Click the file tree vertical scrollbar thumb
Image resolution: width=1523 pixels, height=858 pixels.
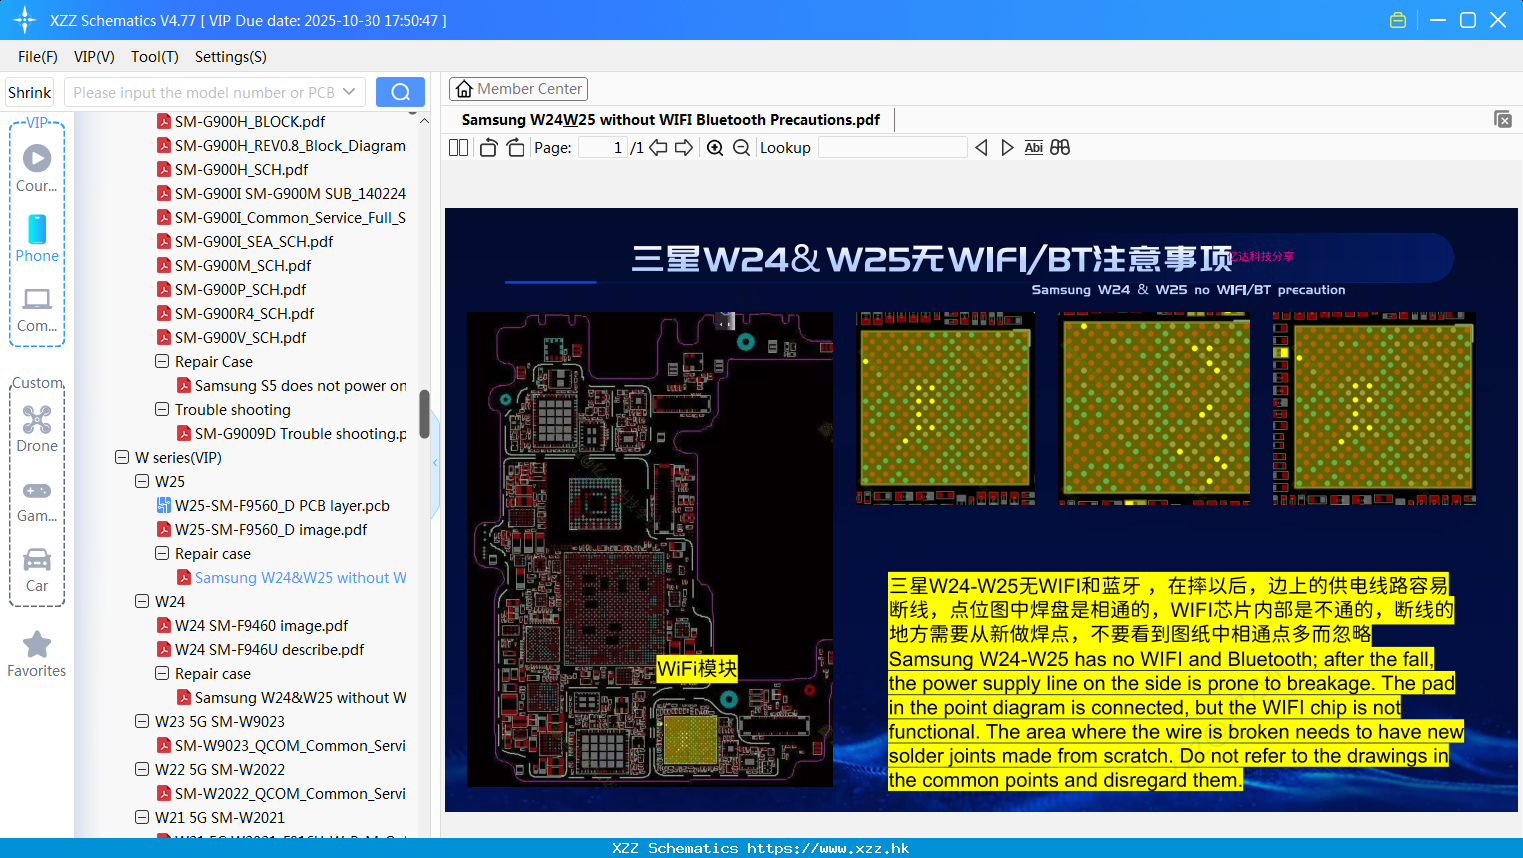tap(424, 414)
